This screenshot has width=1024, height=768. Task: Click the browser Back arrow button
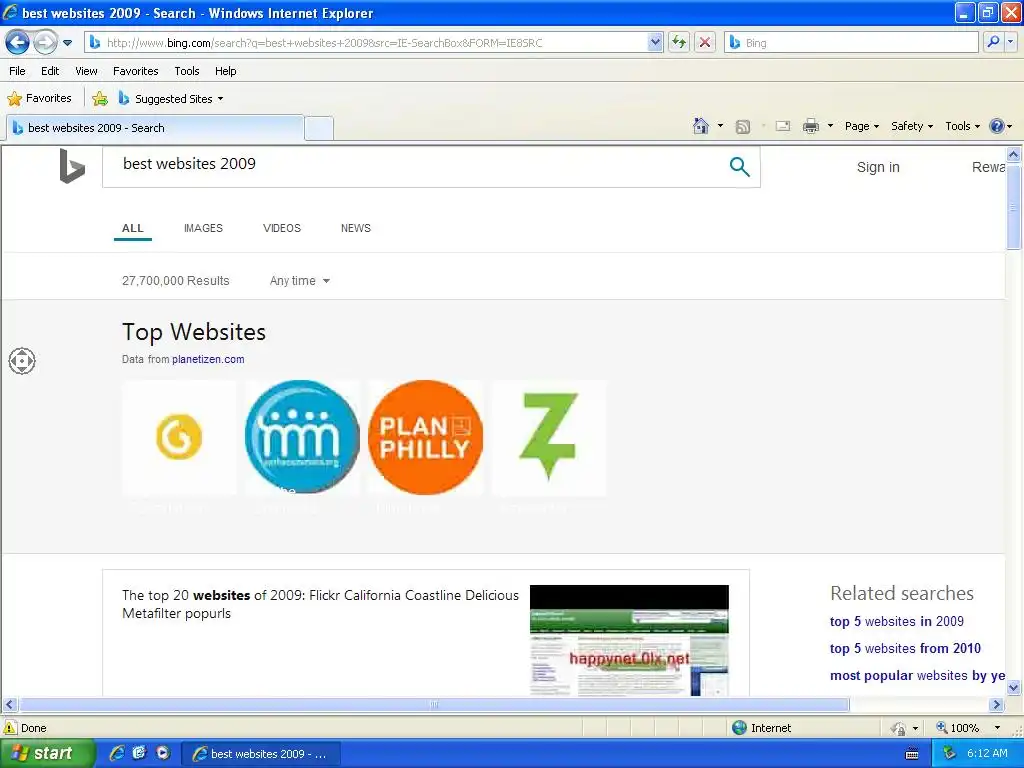(x=17, y=43)
